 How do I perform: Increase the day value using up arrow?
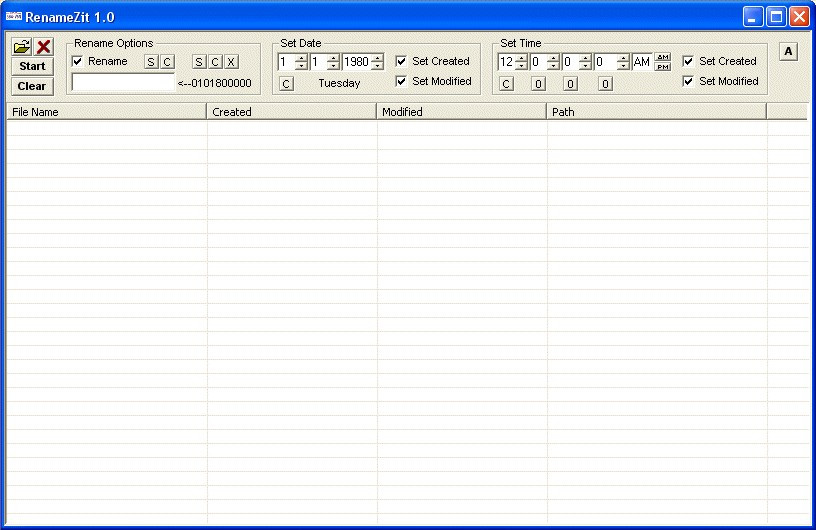[x=333, y=58]
